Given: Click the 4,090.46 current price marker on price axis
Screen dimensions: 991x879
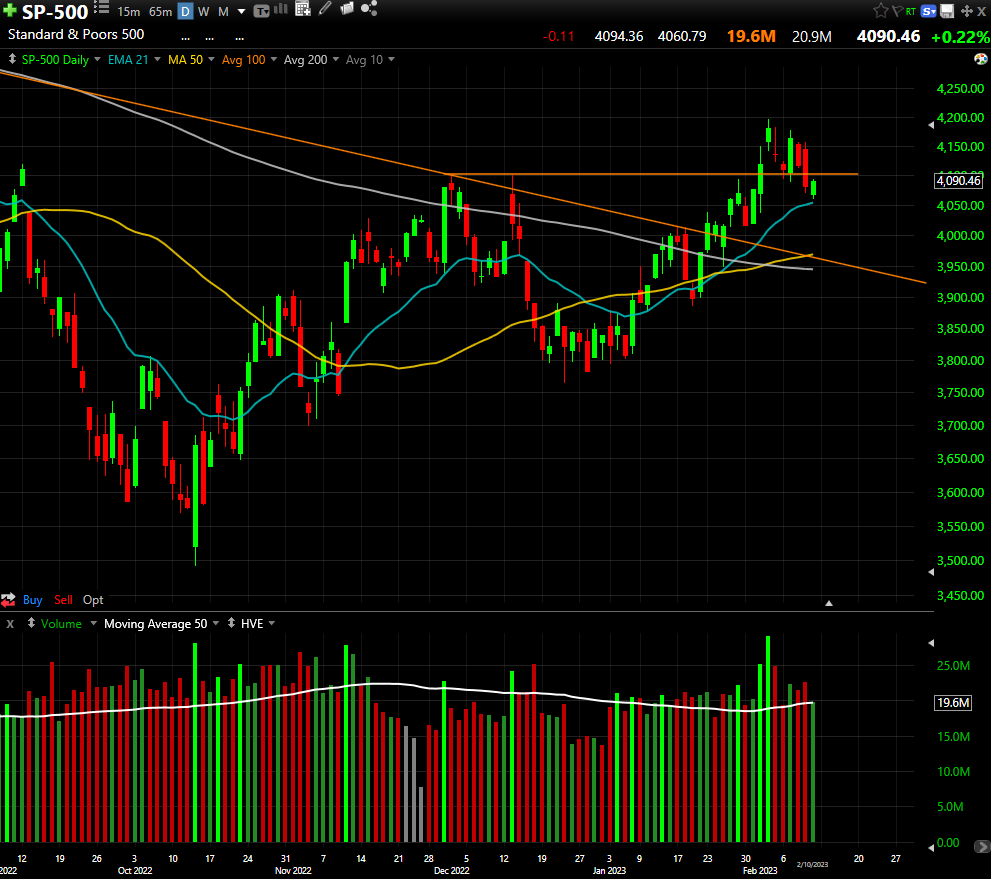Looking at the screenshot, I should coord(959,181).
